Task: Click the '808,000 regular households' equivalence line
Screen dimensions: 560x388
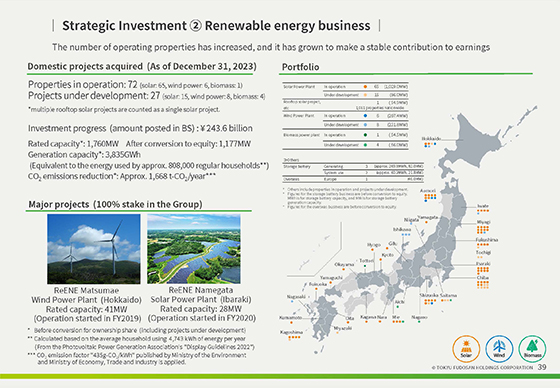Action: pyautogui.click(x=149, y=165)
